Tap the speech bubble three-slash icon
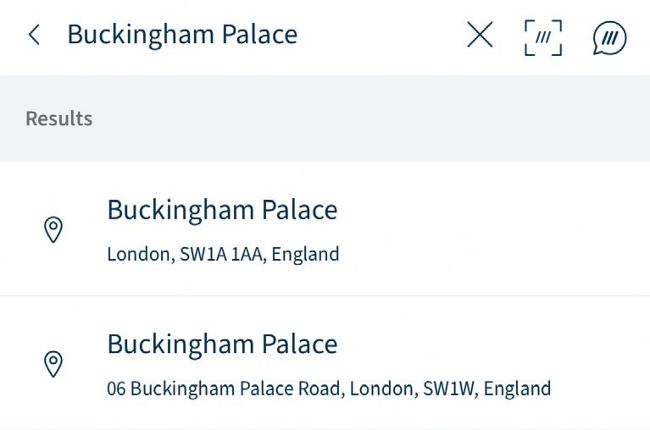 pyautogui.click(x=609, y=37)
